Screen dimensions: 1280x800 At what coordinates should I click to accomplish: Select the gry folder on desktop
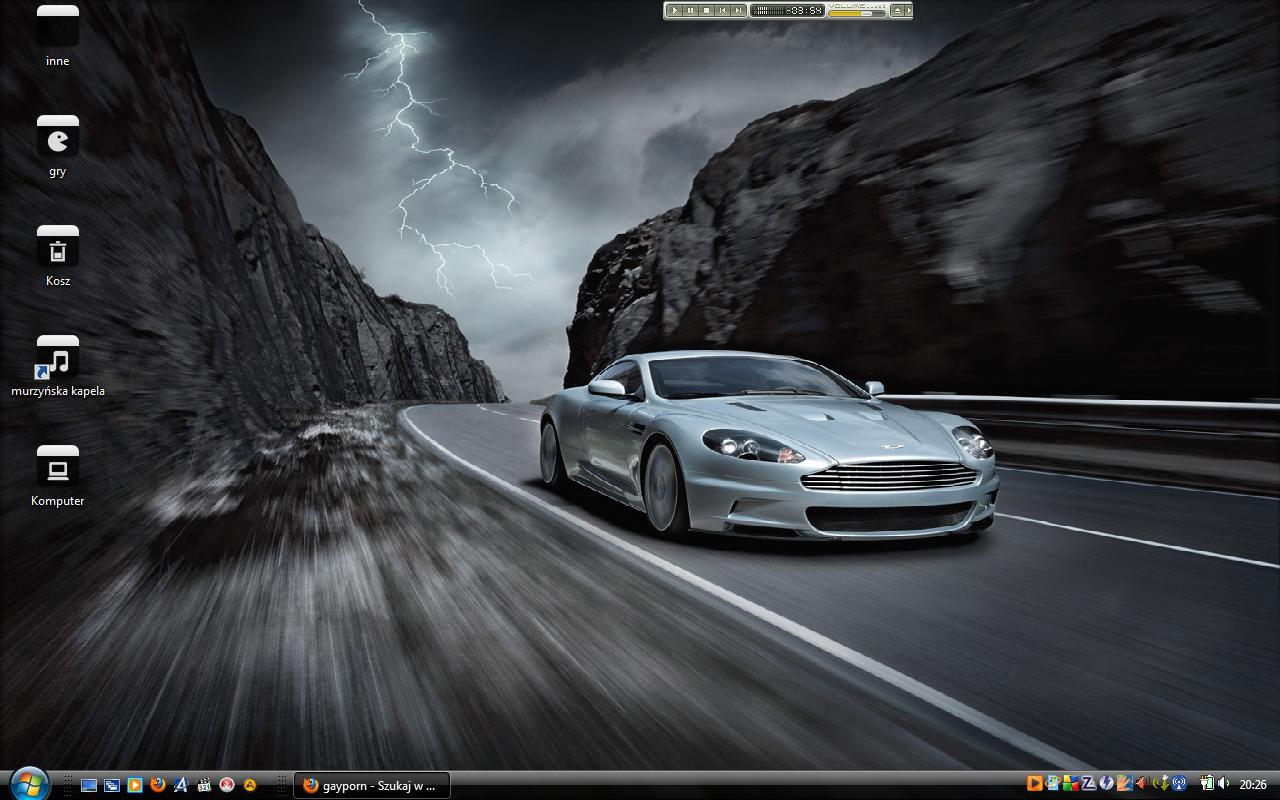point(58,137)
